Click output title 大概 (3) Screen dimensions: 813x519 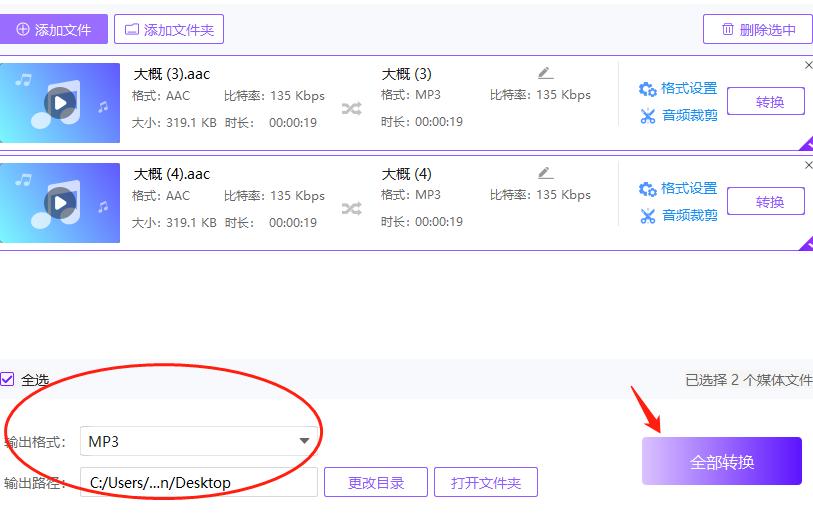(x=406, y=74)
